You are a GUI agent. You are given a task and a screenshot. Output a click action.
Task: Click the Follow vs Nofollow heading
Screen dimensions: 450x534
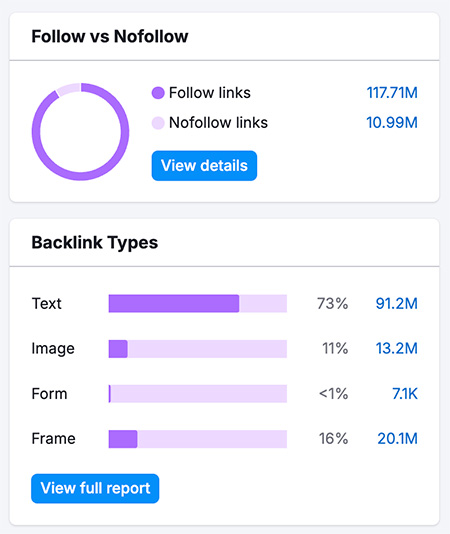point(110,36)
